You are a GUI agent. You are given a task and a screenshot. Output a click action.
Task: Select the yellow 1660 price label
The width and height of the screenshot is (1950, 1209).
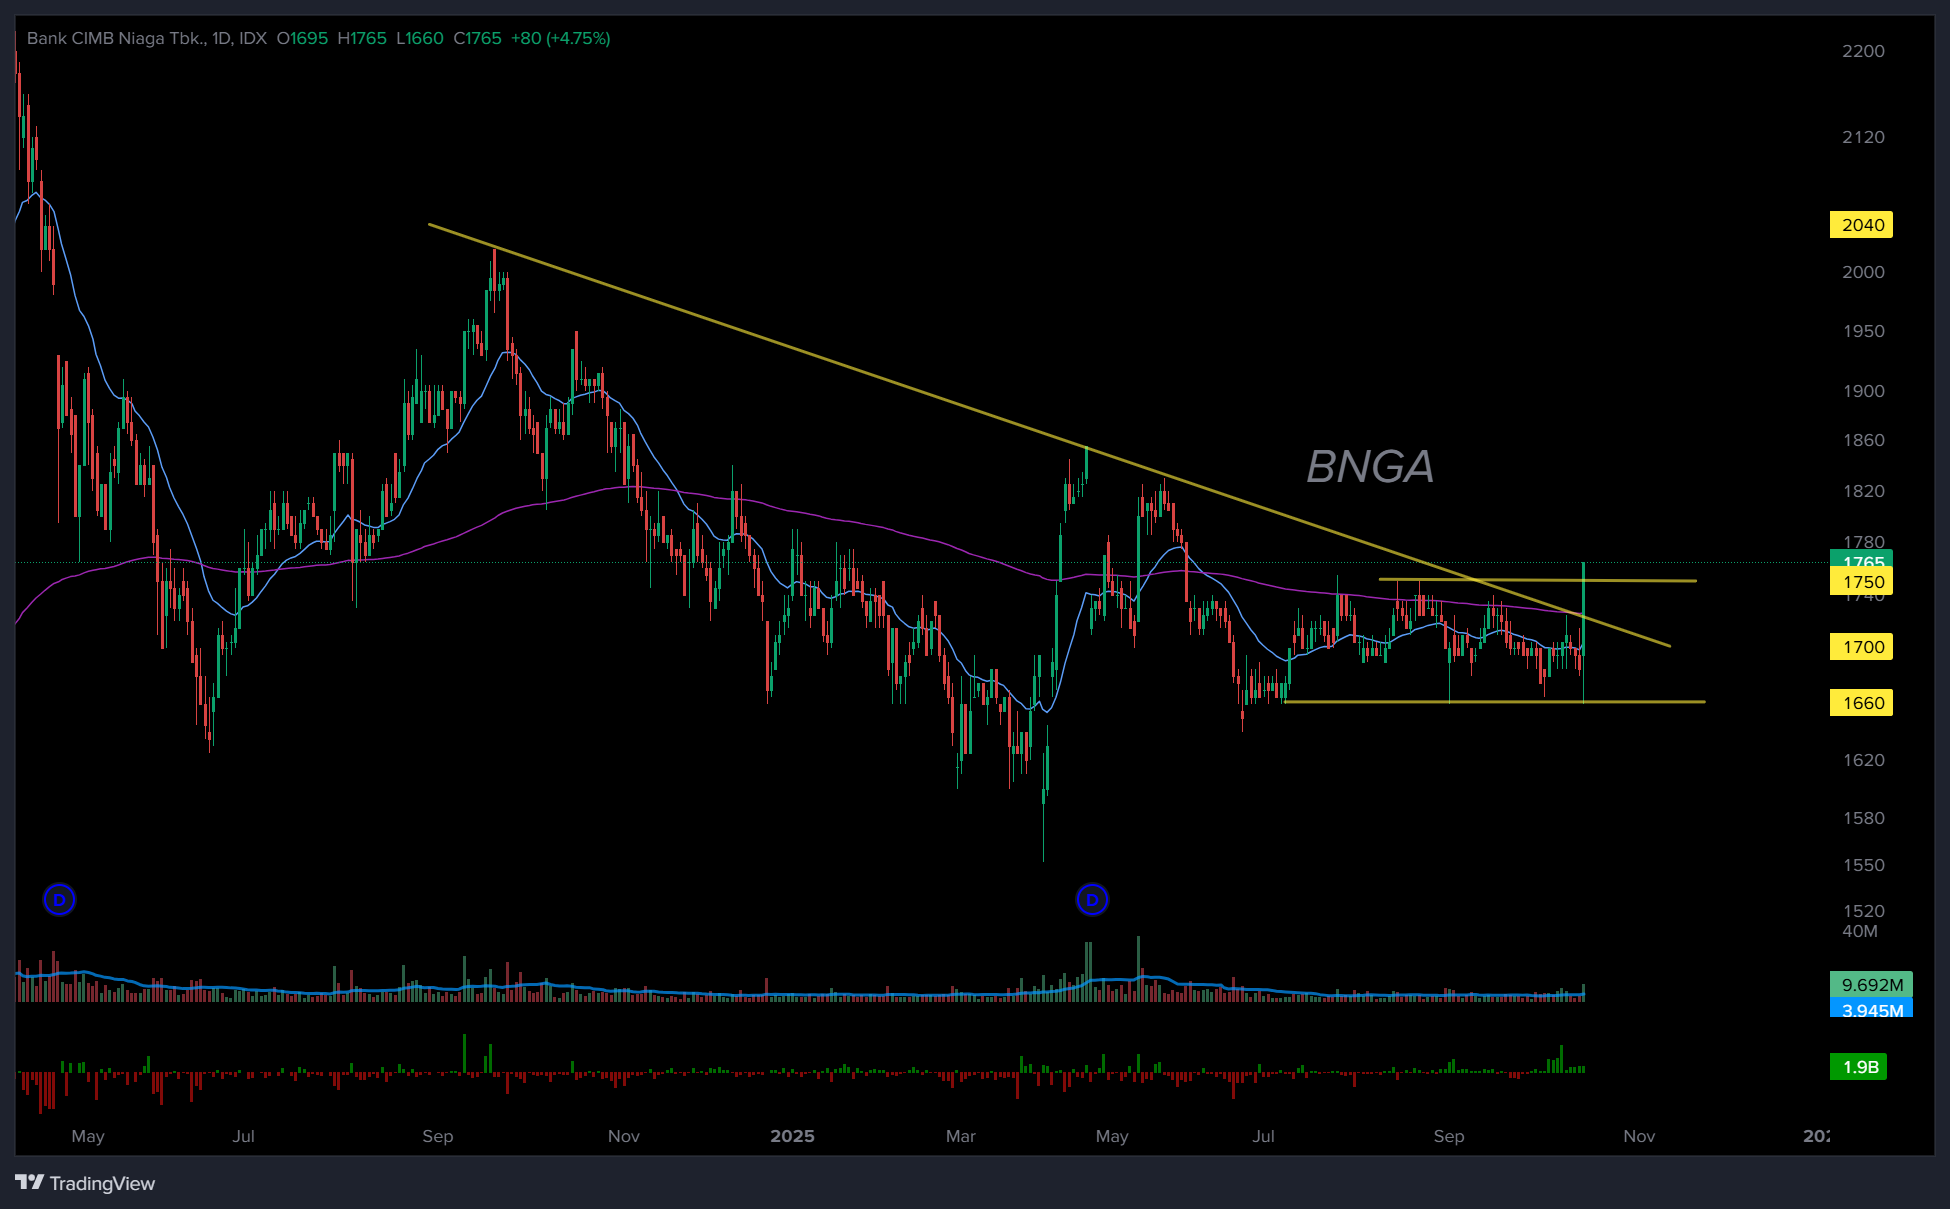1861,703
